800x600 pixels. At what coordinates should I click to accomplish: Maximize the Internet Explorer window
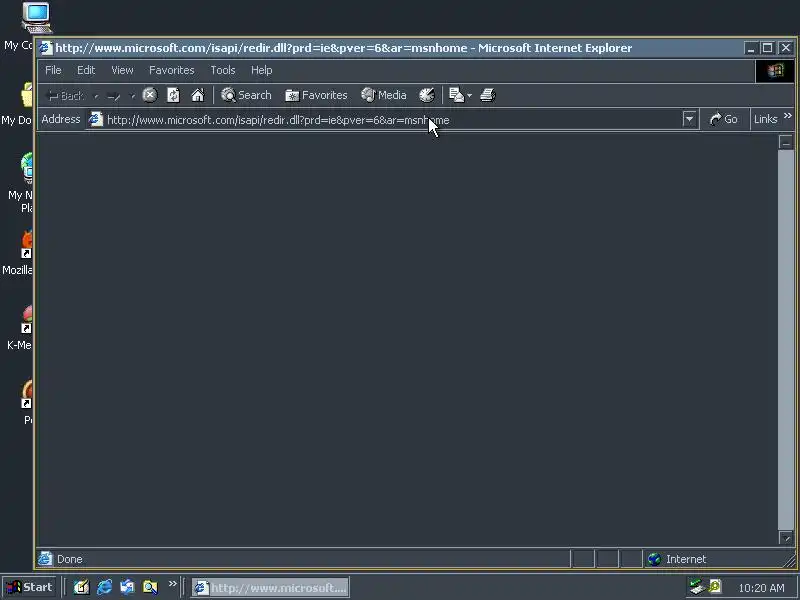[767, 48]
